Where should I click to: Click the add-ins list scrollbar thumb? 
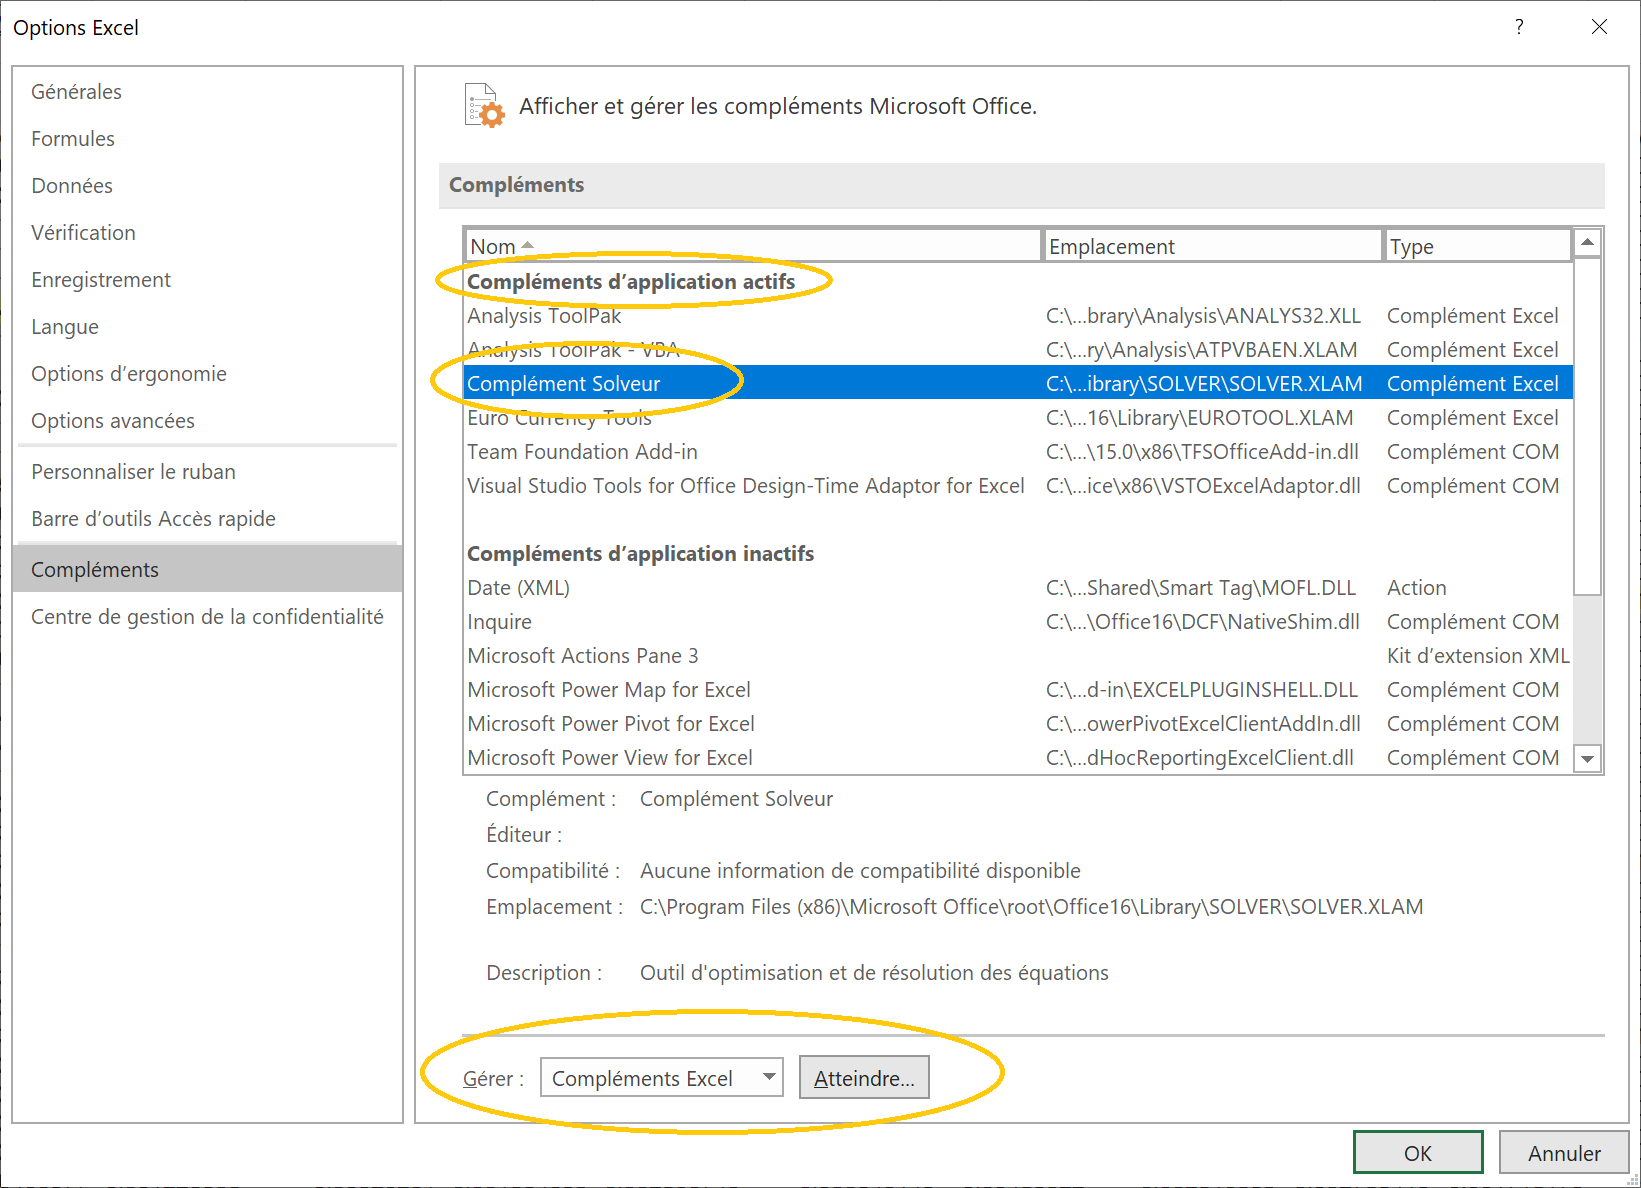tap(1587, 426)
